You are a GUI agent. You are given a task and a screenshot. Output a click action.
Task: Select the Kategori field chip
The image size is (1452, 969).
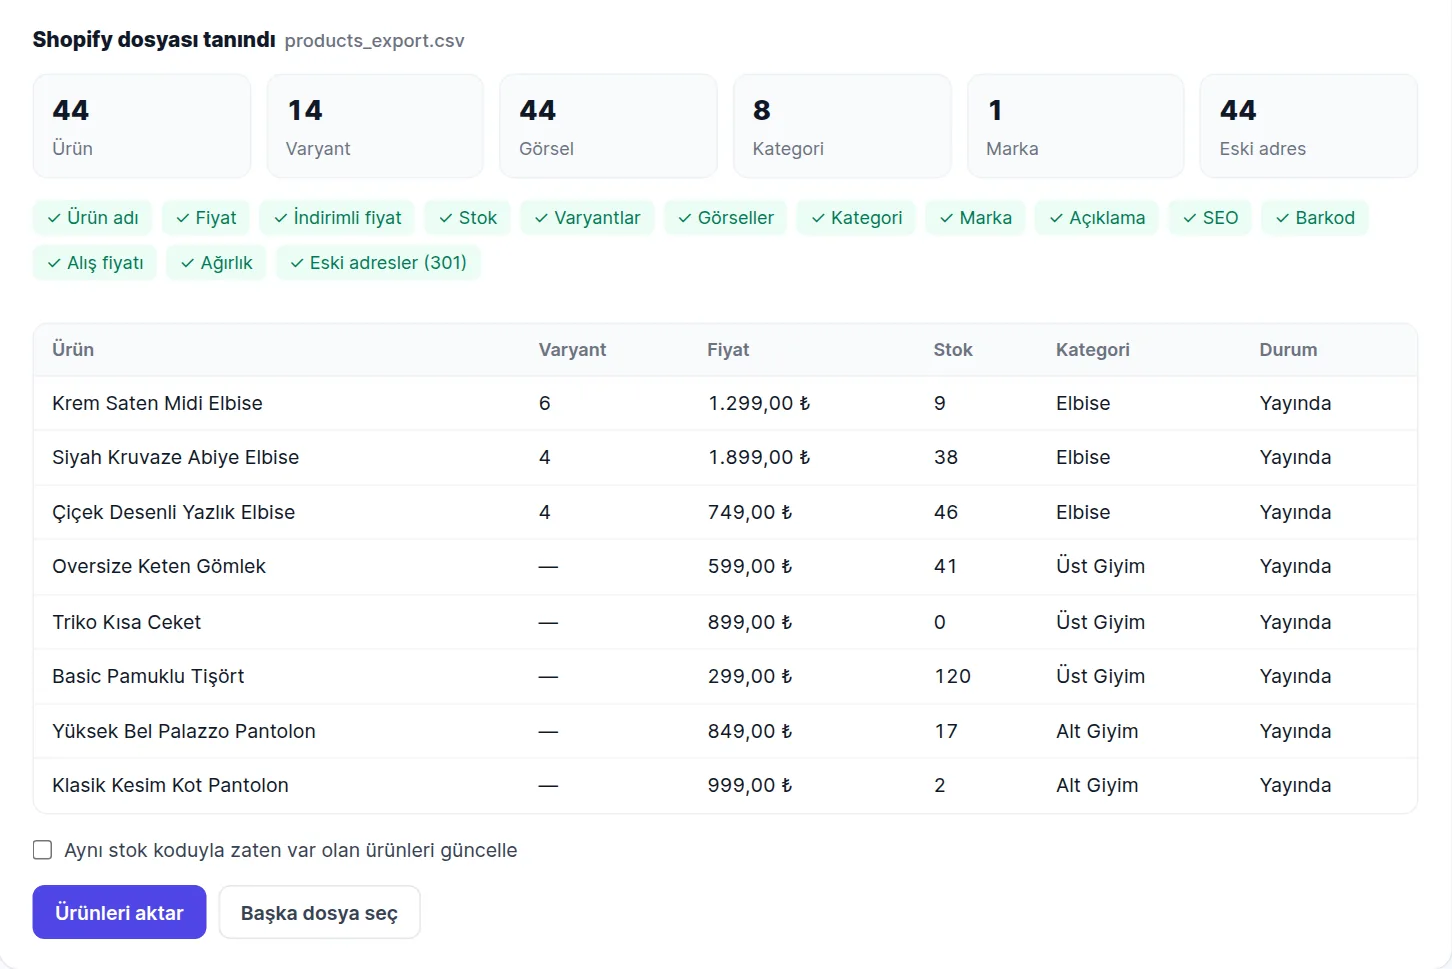[x=857, y=218]
